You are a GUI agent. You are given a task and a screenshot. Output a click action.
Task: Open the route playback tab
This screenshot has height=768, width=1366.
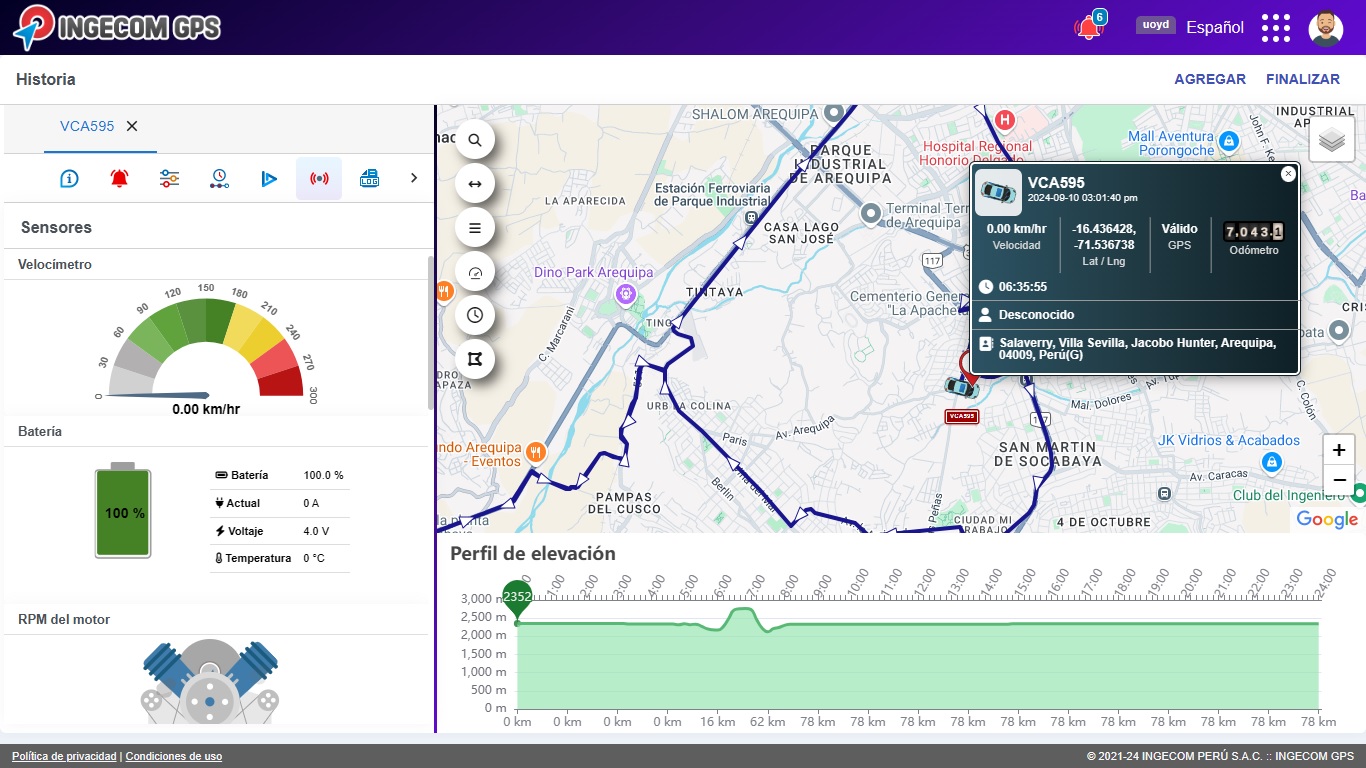click(269, 179)
